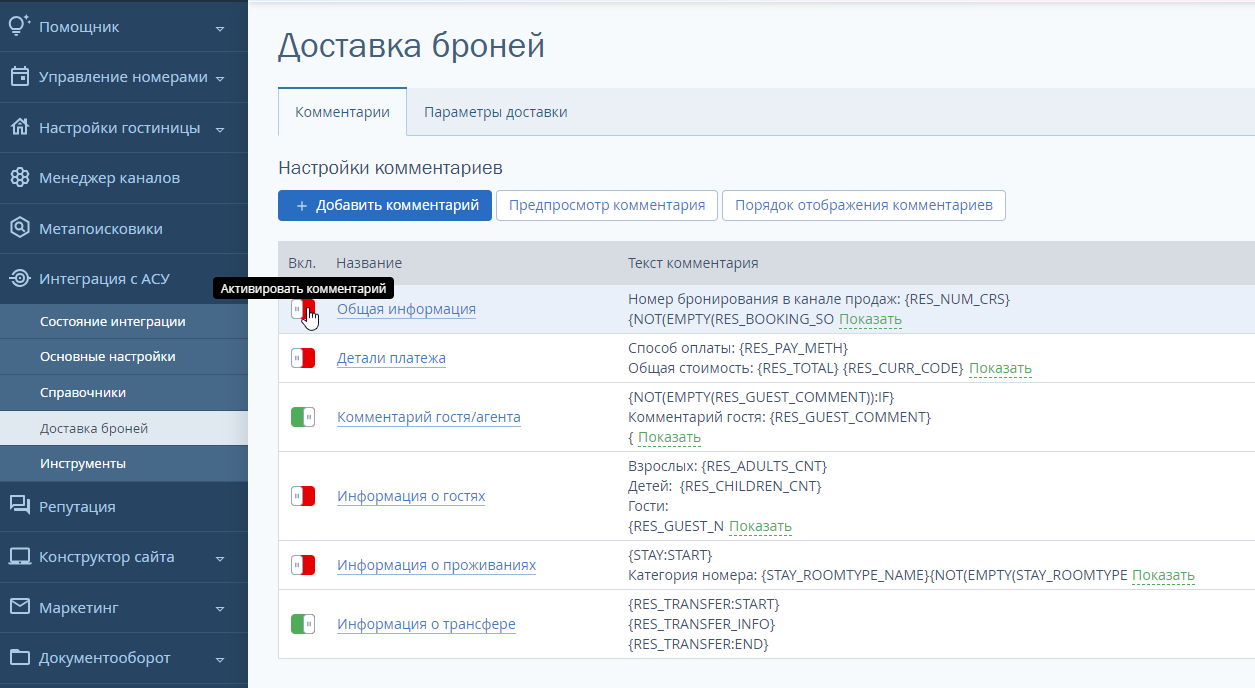Expand the Помощник menu arrow
1255x688 pixels.
pyautogui.click(x=220, y=28)
